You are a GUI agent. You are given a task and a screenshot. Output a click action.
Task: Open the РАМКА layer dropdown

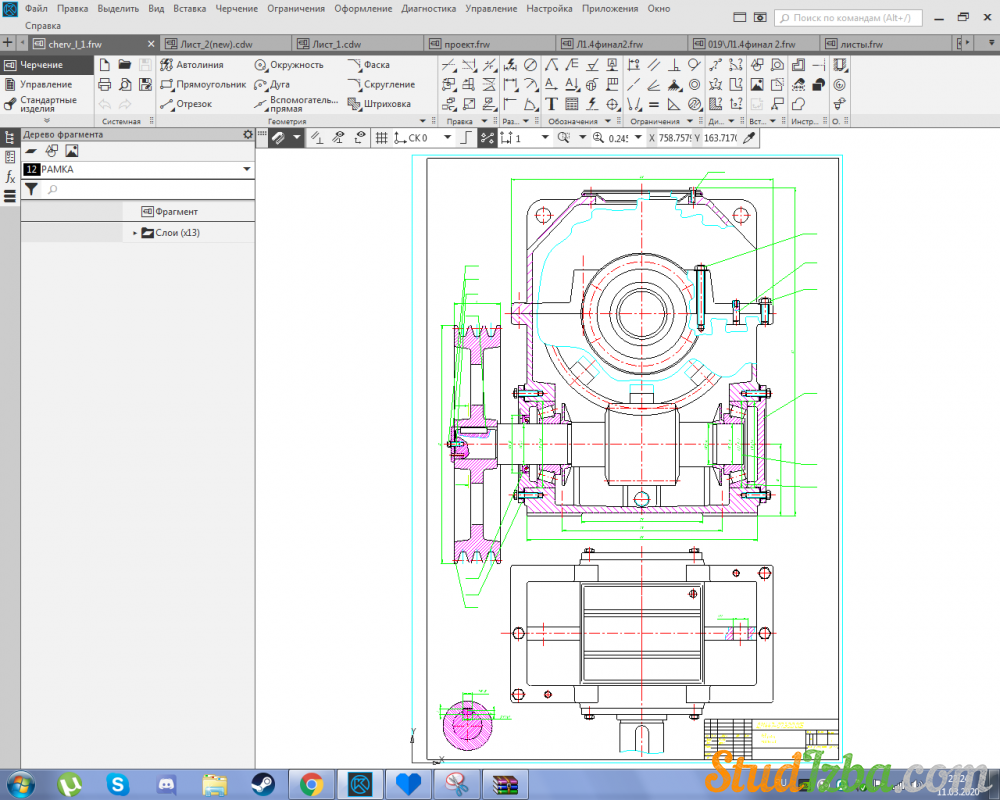(x=246, y=170)
